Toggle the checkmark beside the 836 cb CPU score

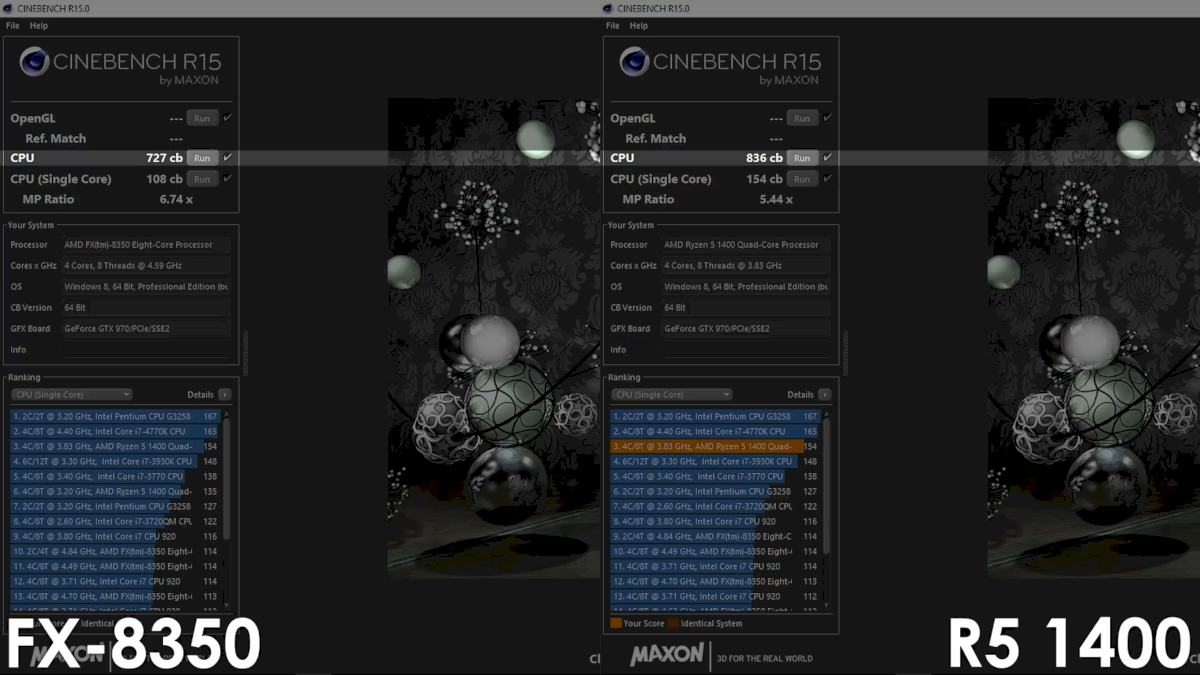pos(828,157)
